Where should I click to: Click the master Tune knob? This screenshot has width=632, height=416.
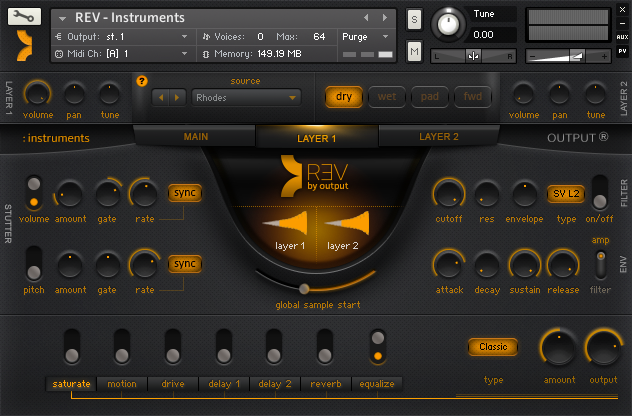(x=448, y=24)
